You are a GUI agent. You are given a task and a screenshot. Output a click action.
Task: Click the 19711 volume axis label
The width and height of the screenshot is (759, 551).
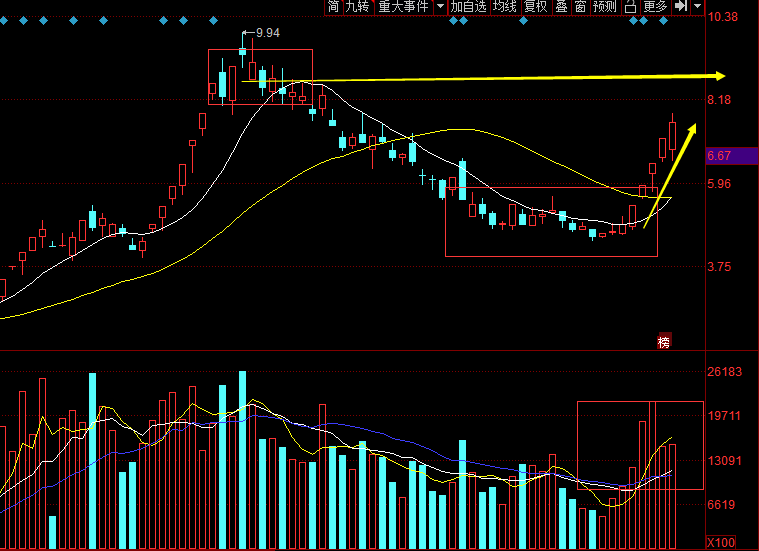point(725,416)
